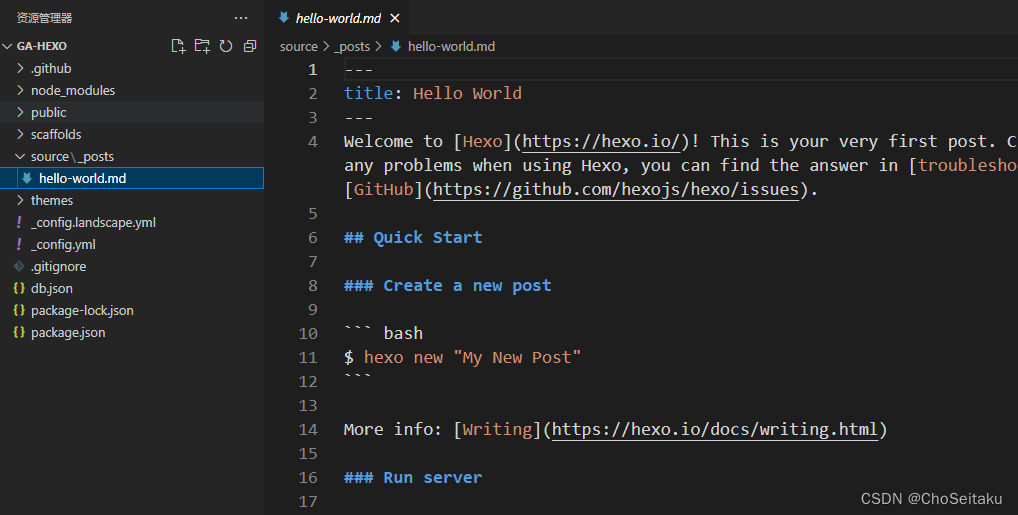
Task: Click the markdown icon on hello-world.md tab
Action: click(284, 18)
